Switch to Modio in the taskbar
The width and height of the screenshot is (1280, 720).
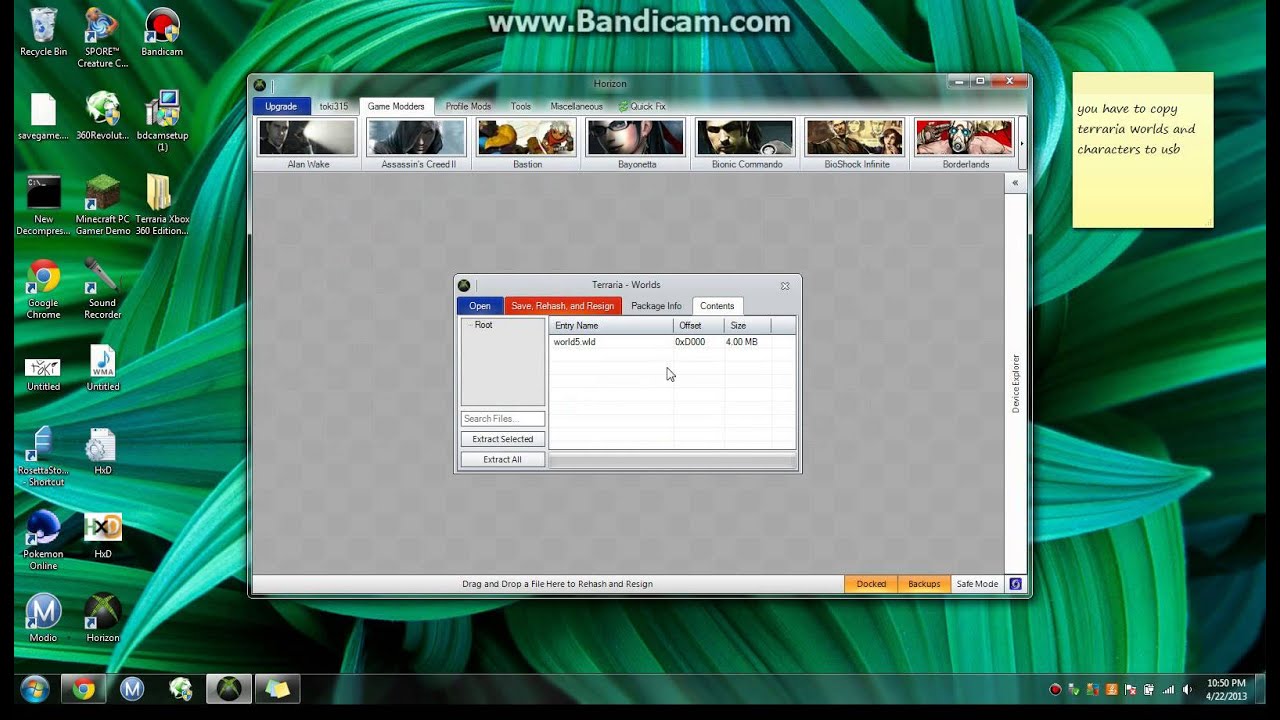point(132,689)
